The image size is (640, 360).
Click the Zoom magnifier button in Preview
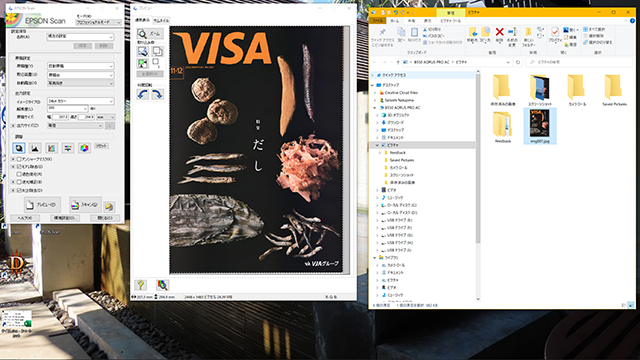[150, 33]
